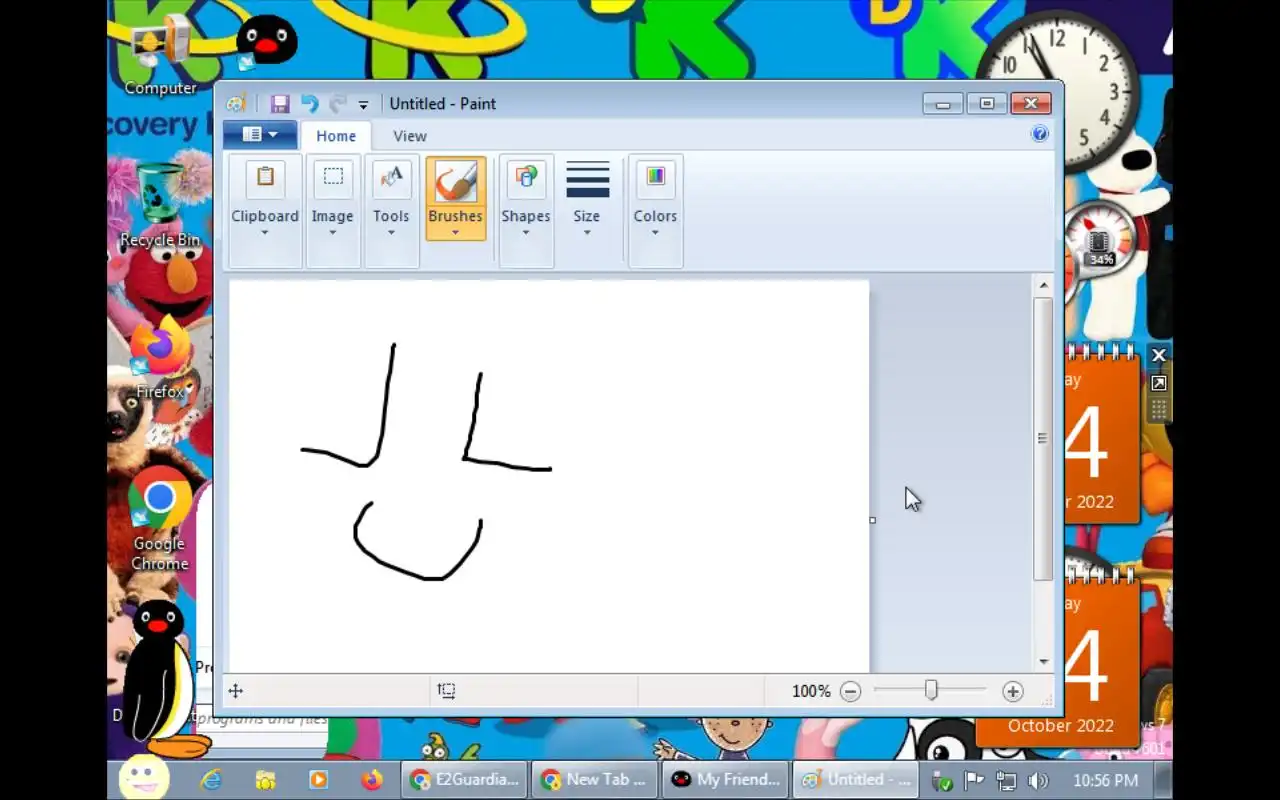Click the down arrow of the vertical scrollbar
Screen dimensions: 1280x800
pyautogui.click(x=1044, y=661)
